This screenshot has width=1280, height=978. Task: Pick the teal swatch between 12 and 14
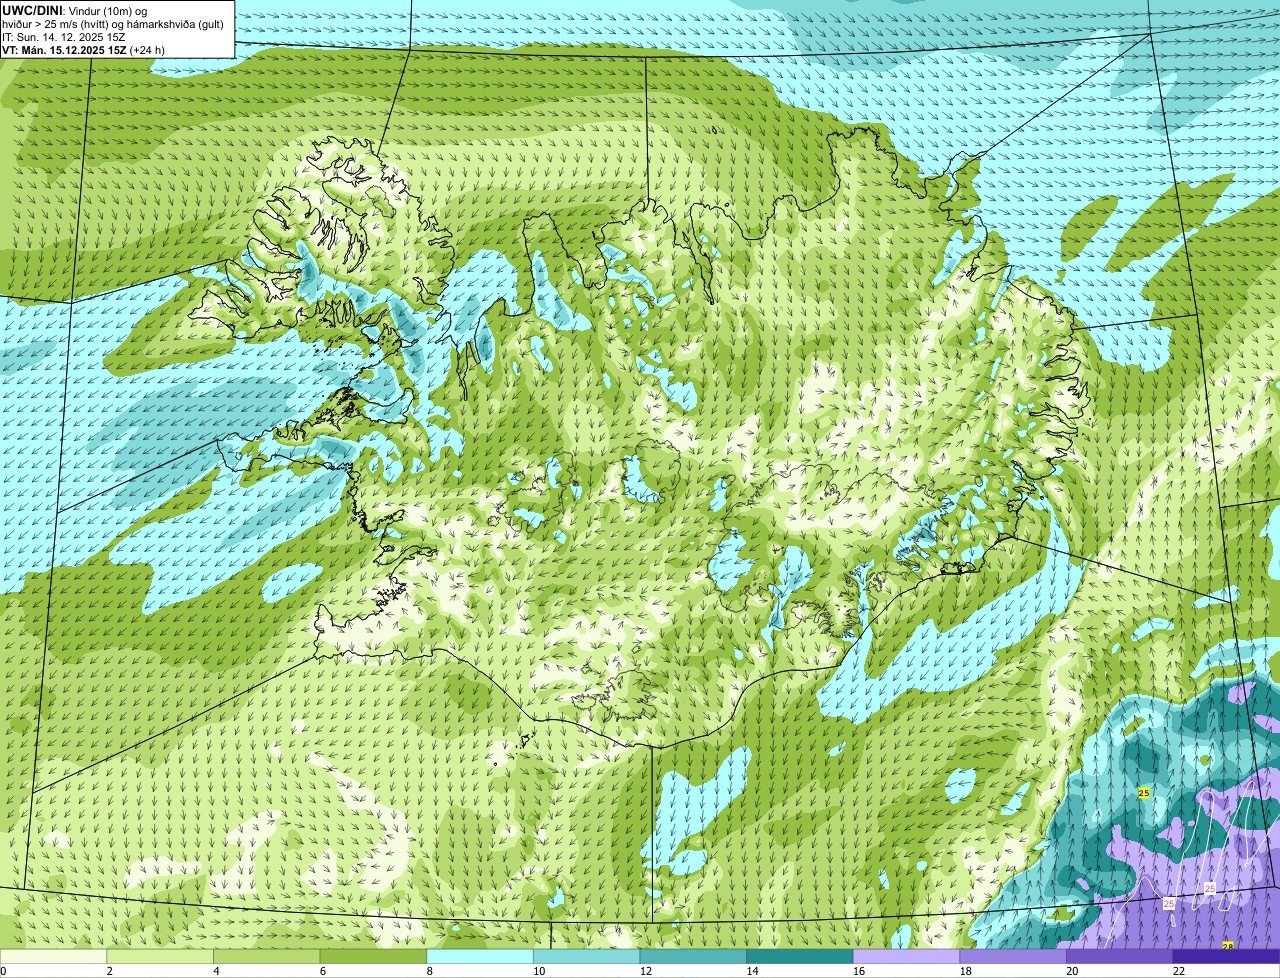coord(693,957)
